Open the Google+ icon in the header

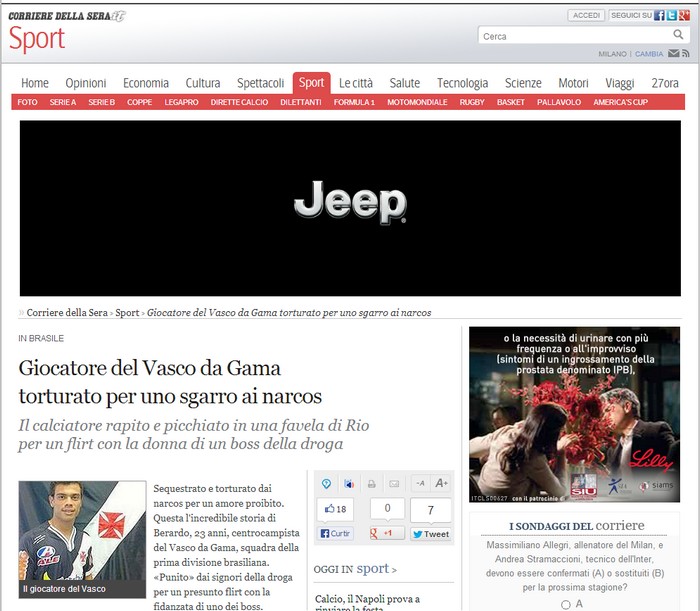[684, 15]
